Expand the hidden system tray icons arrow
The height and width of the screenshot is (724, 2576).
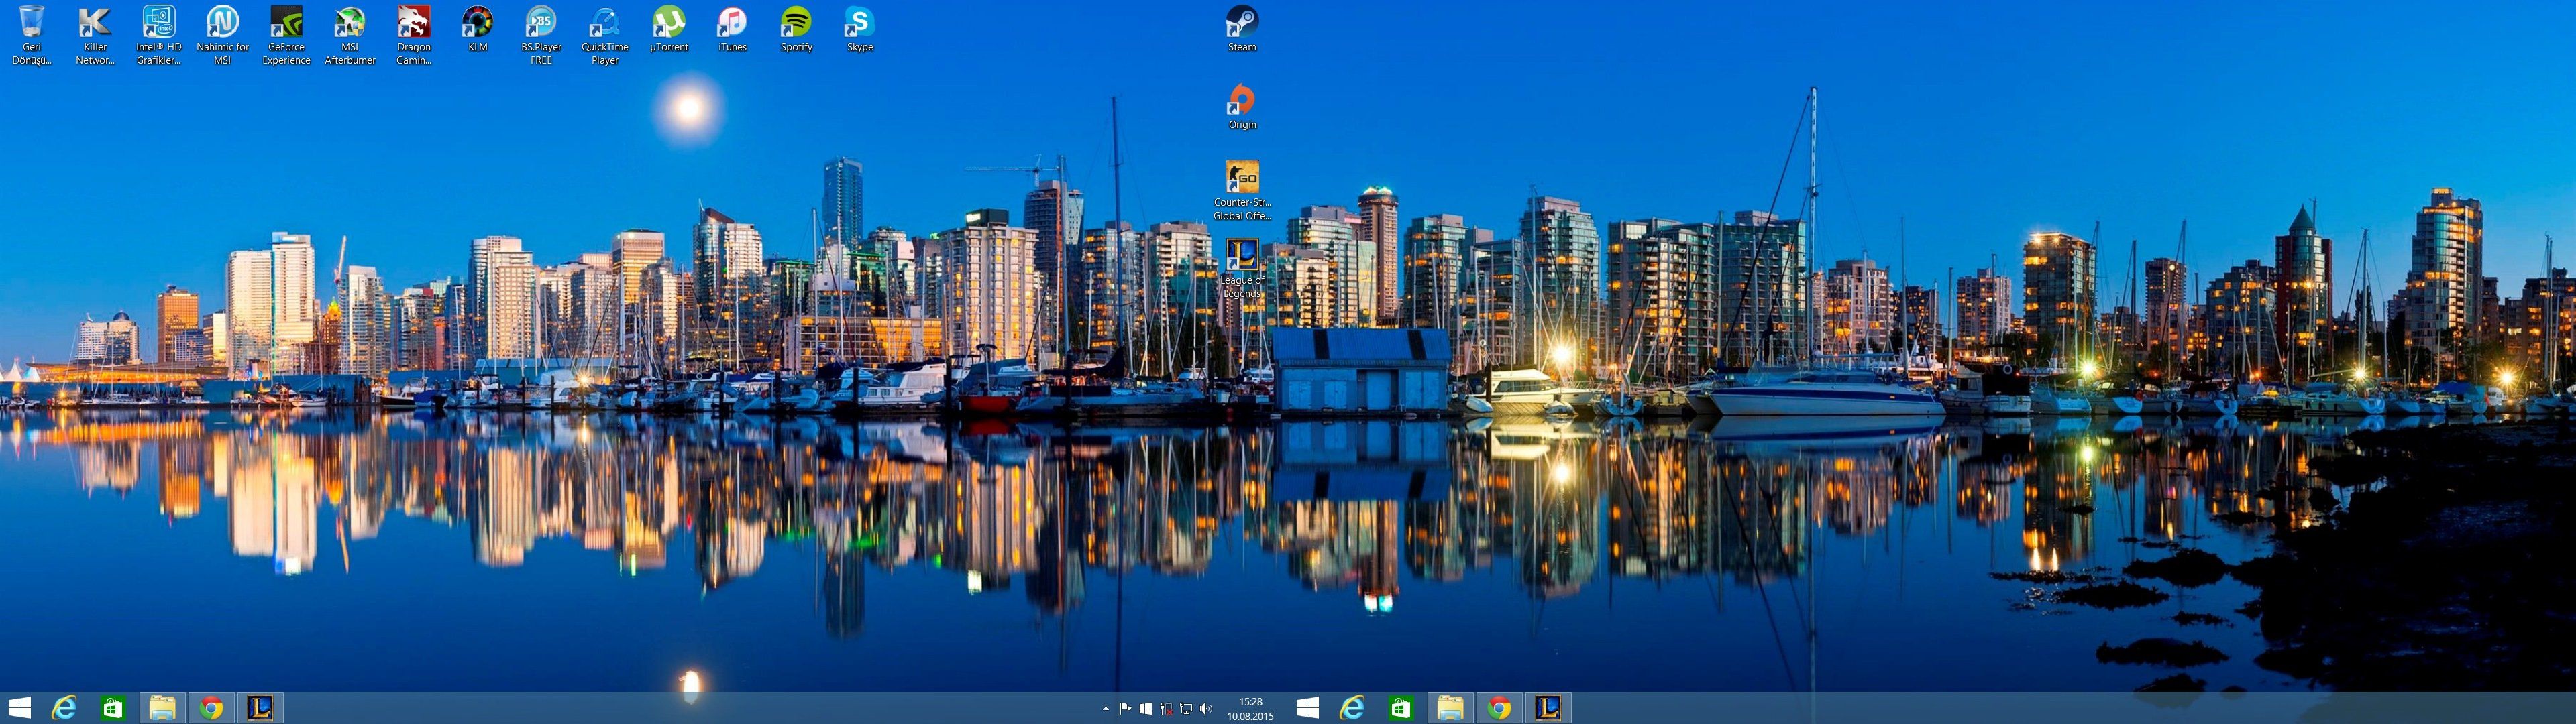tap(1105, 709)
